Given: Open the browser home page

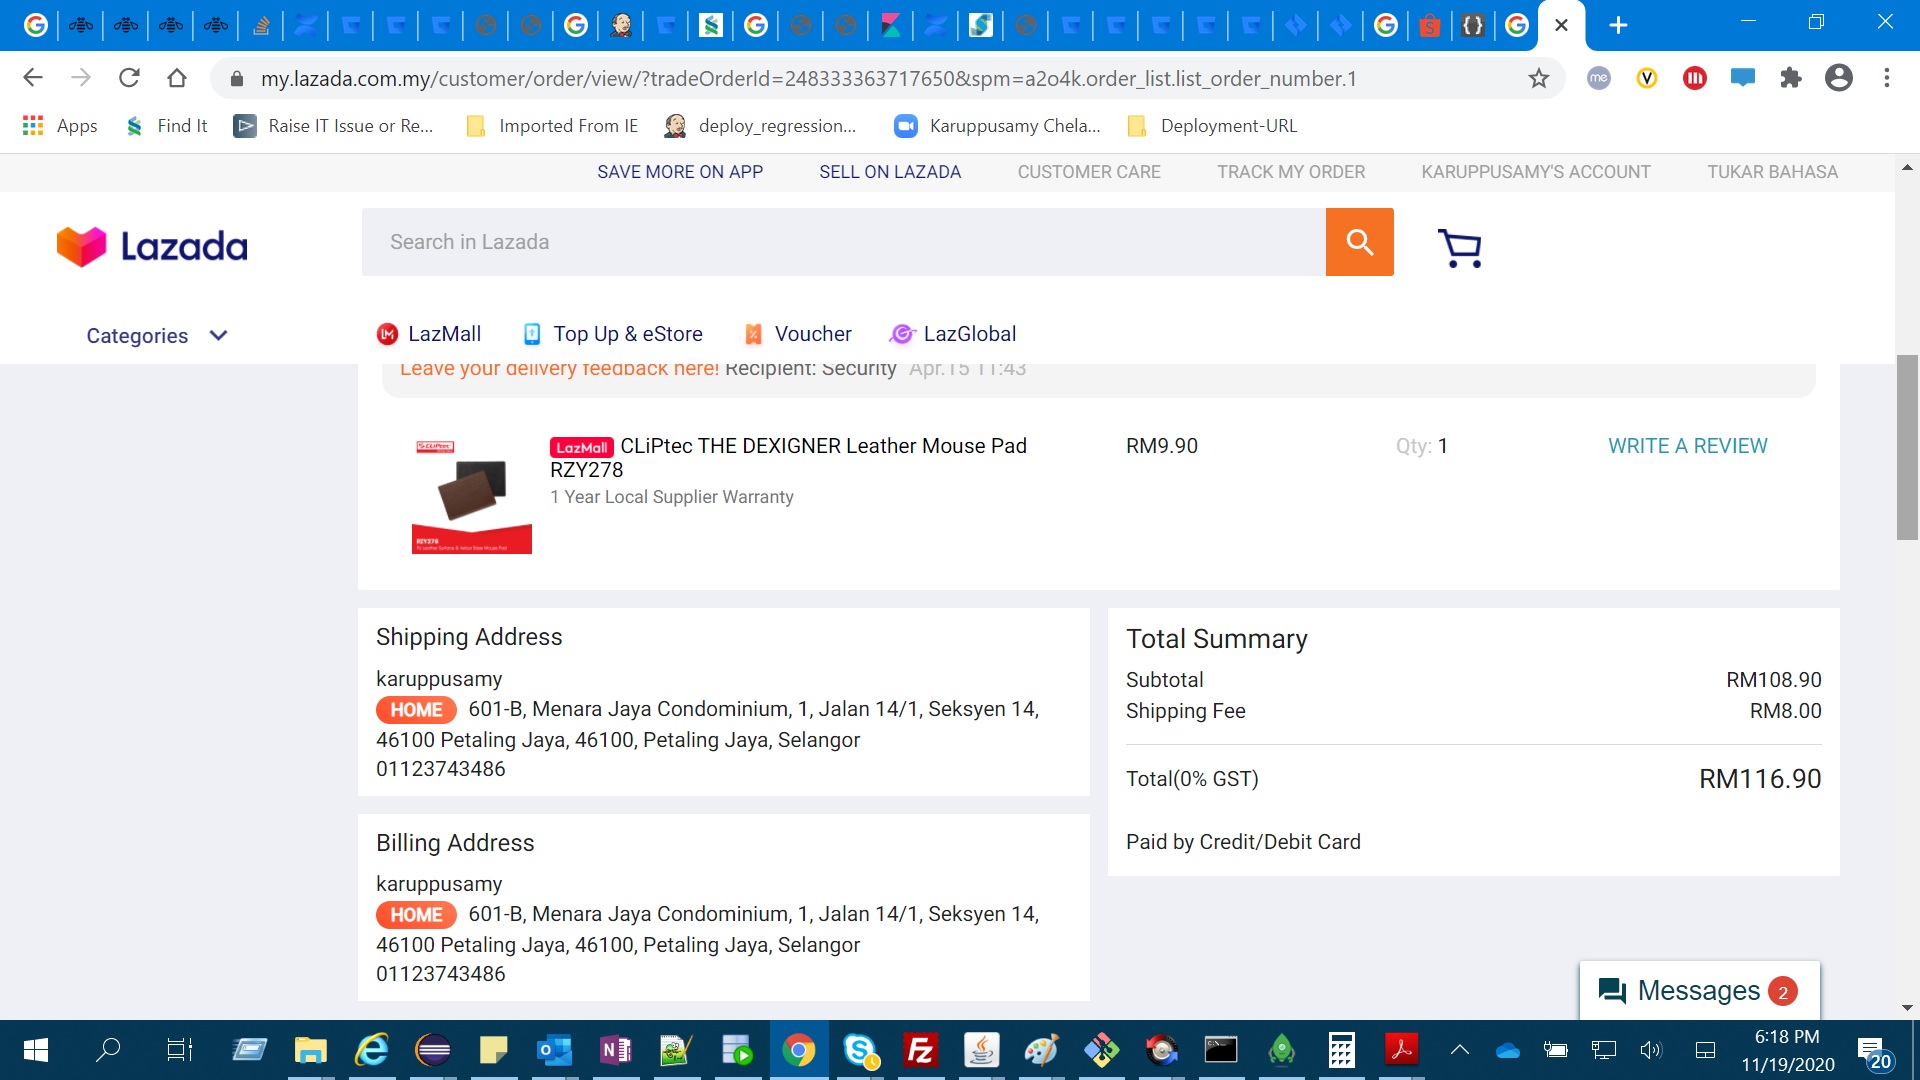Looking at the screenshot, I should (177, 78).
